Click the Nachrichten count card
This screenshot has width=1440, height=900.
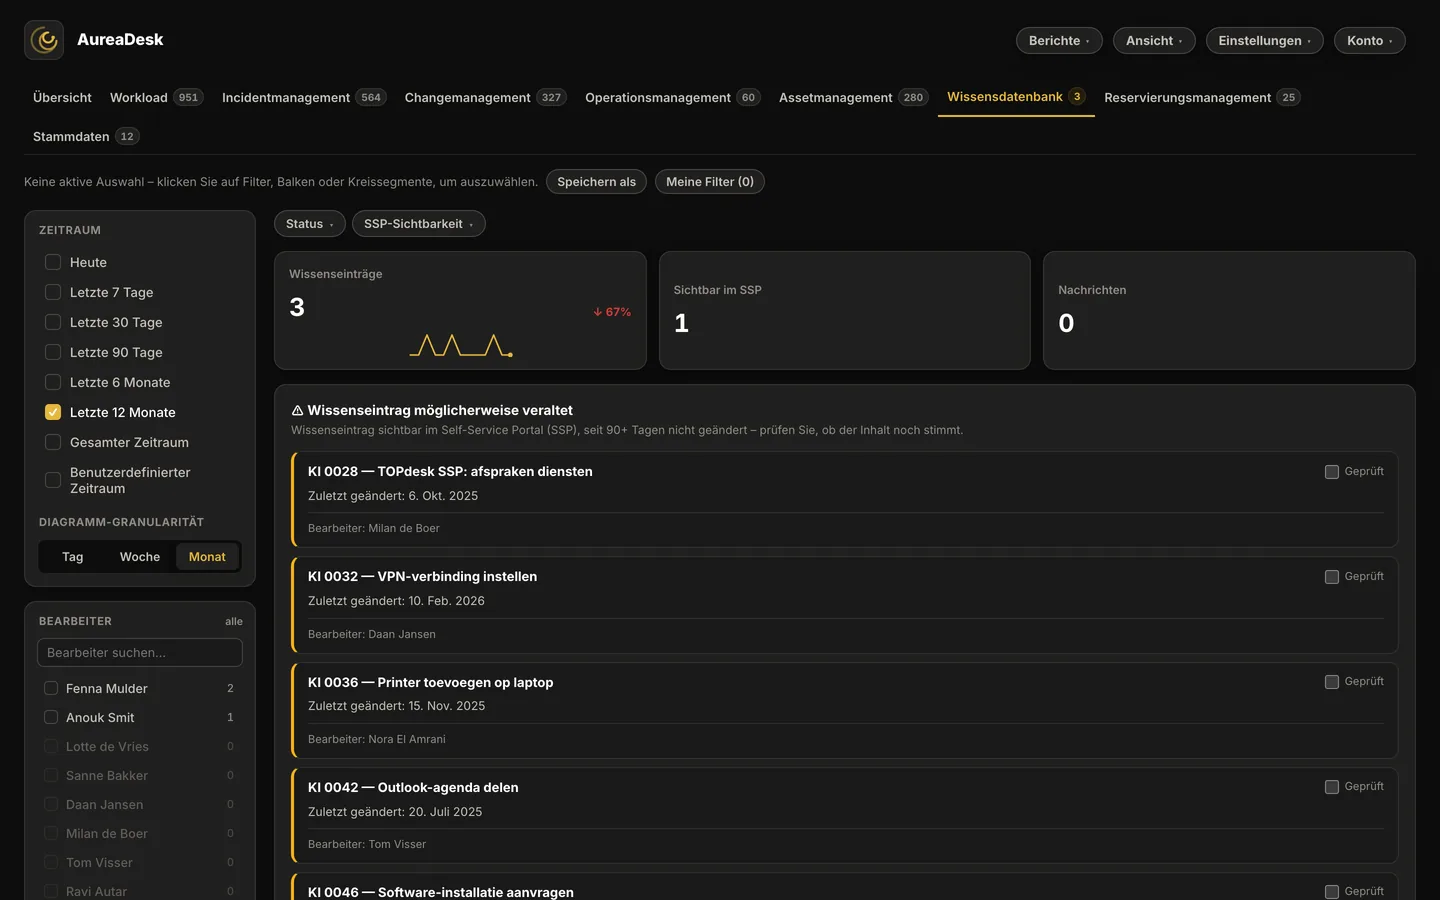1229,310
